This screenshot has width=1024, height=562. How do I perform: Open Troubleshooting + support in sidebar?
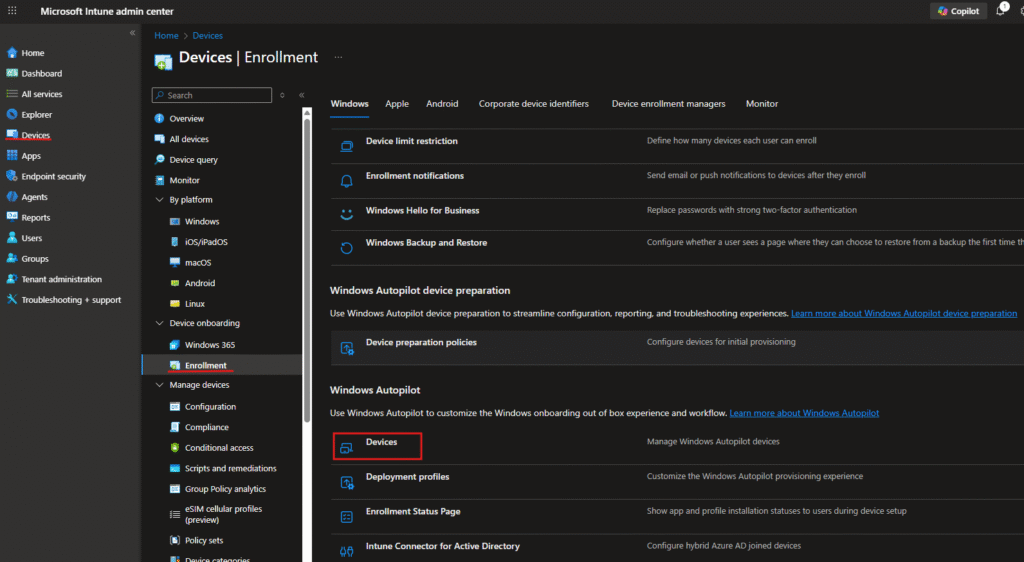tap(71, 300)
